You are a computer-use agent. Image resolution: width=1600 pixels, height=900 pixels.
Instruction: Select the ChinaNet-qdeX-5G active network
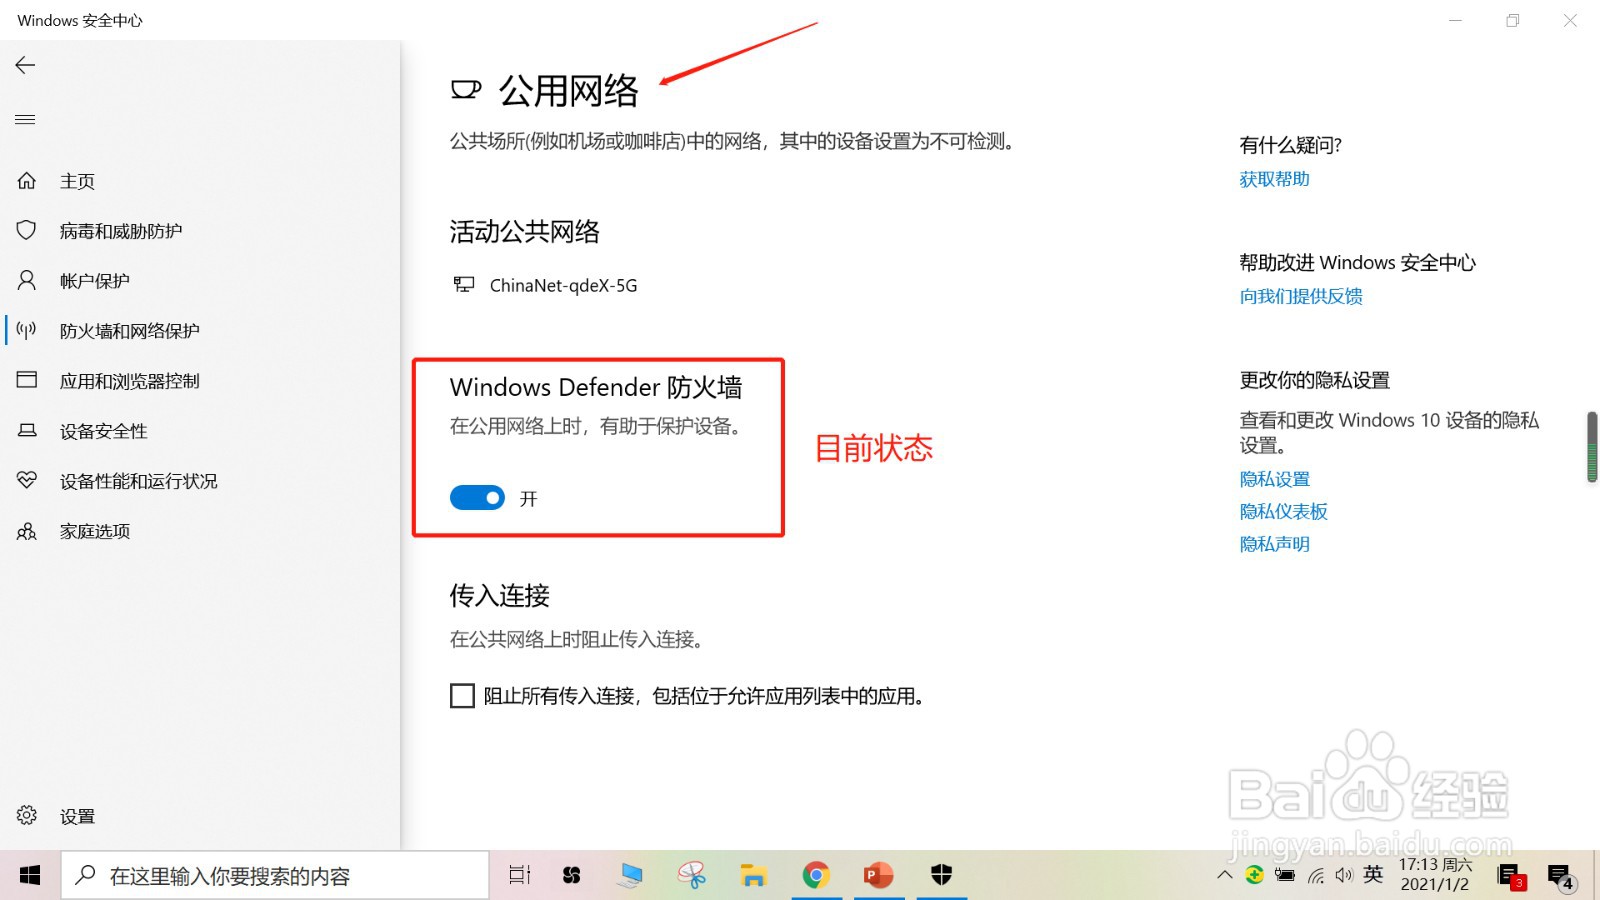[566, 285]
